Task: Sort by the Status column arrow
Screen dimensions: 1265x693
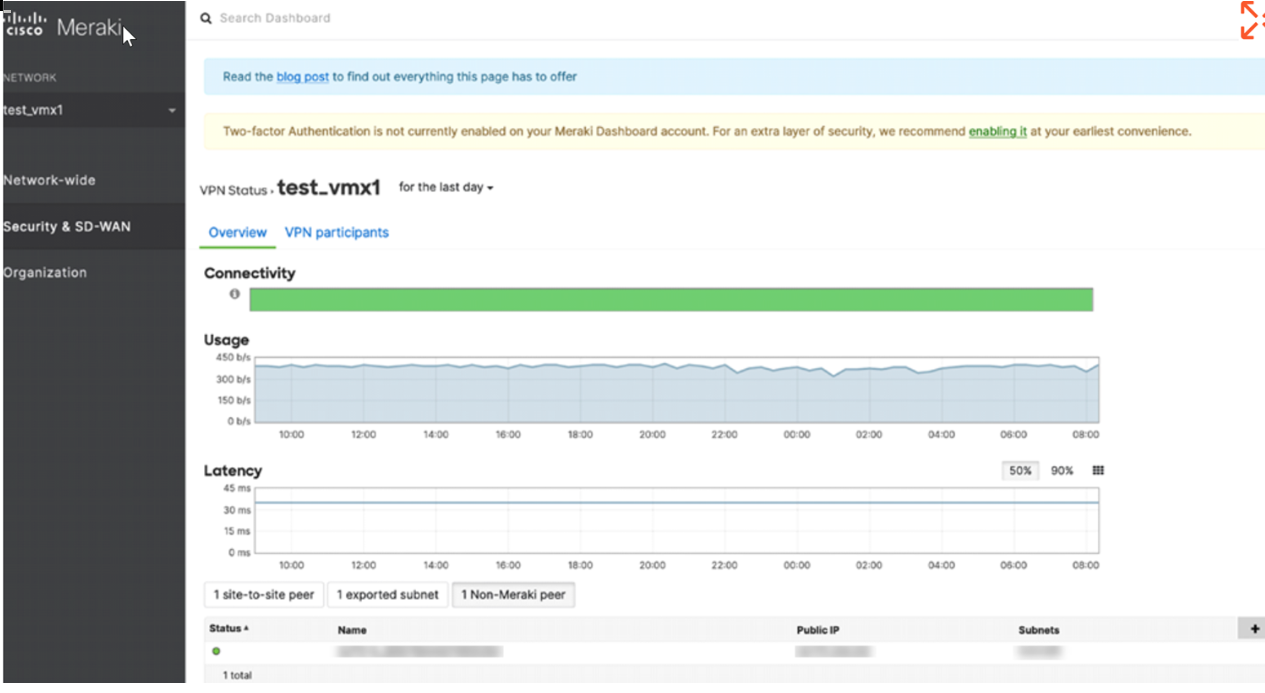Action: 246,628
